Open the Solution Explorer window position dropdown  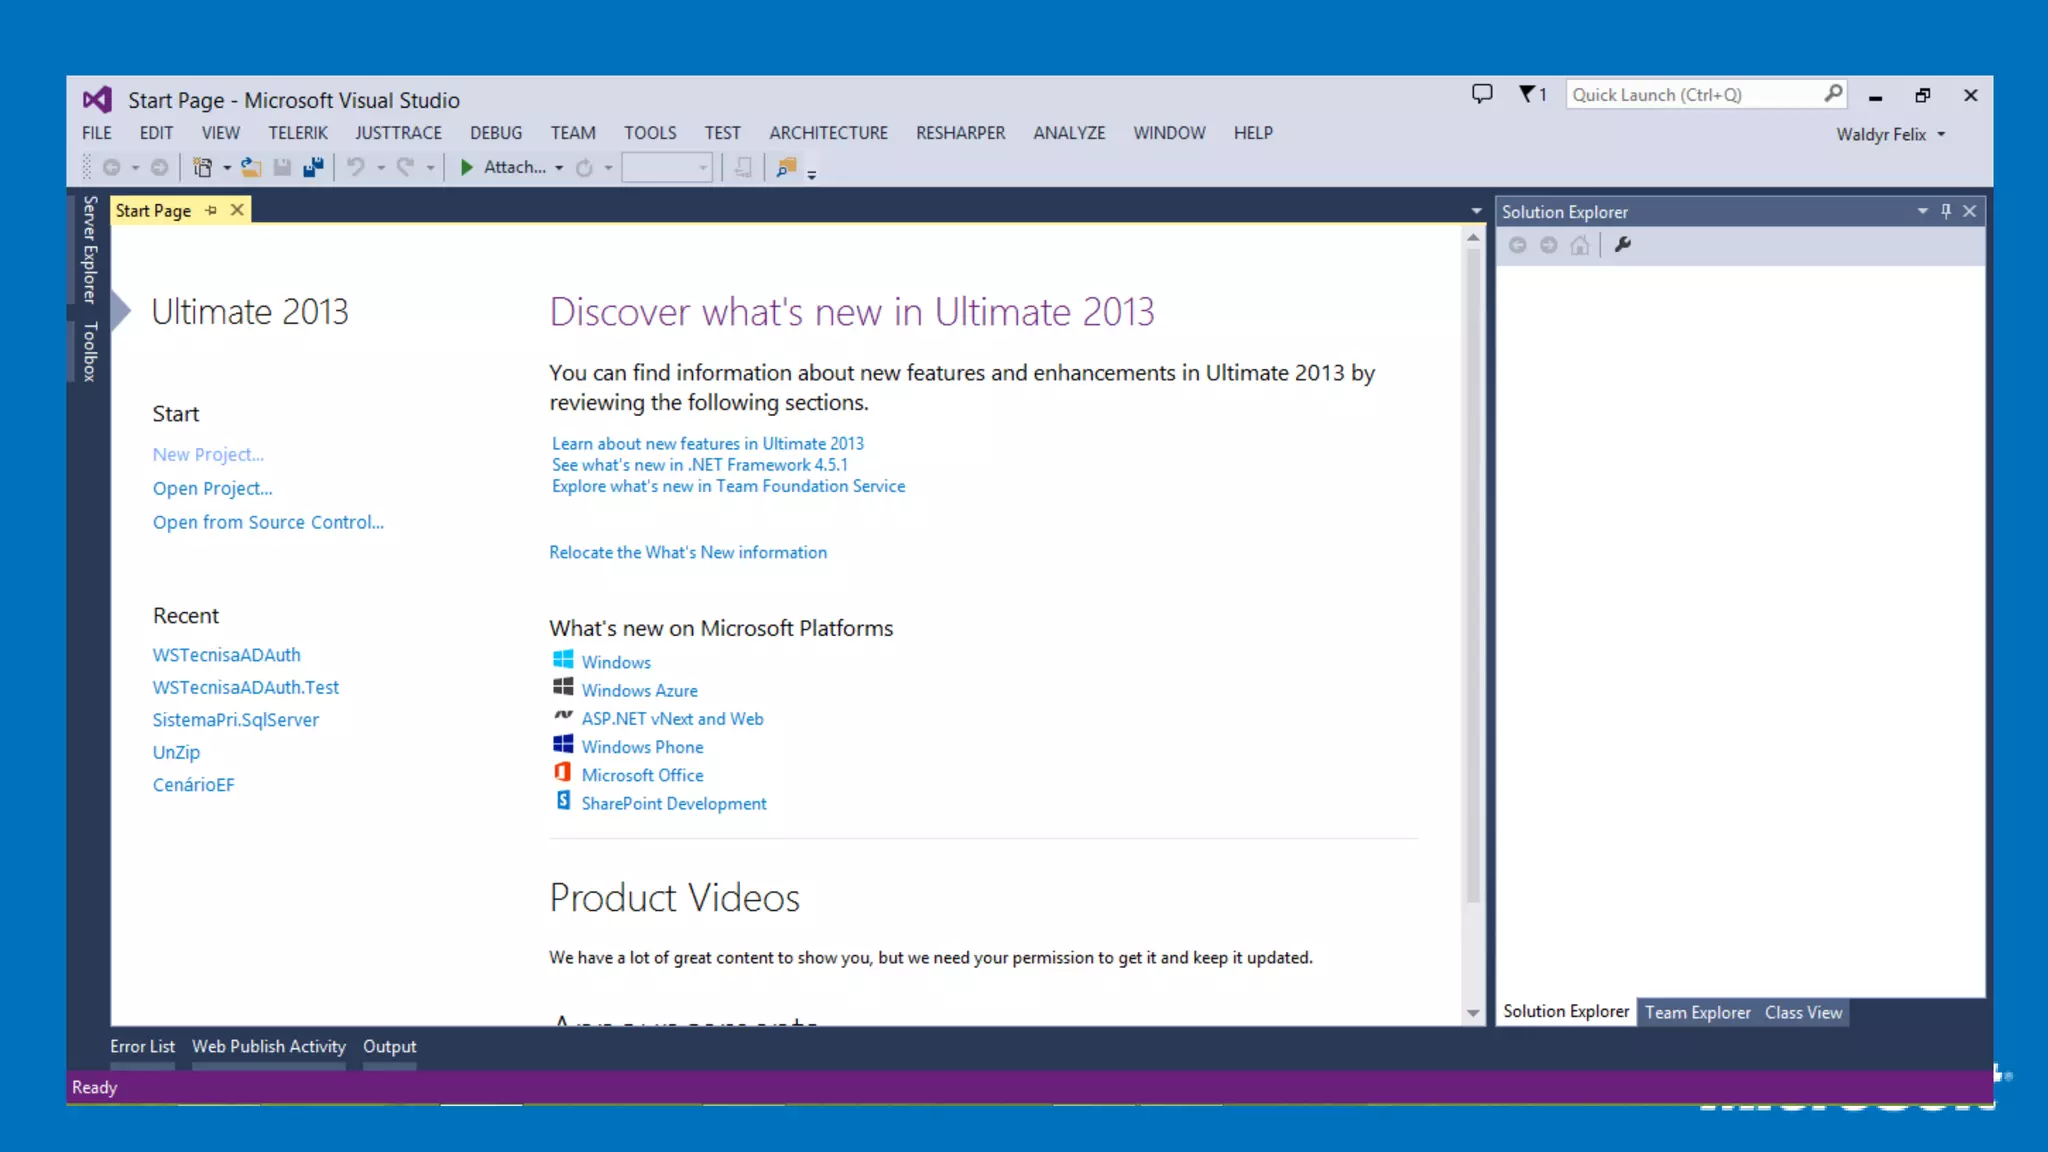pyautogui.click(x=1922, y=211)
